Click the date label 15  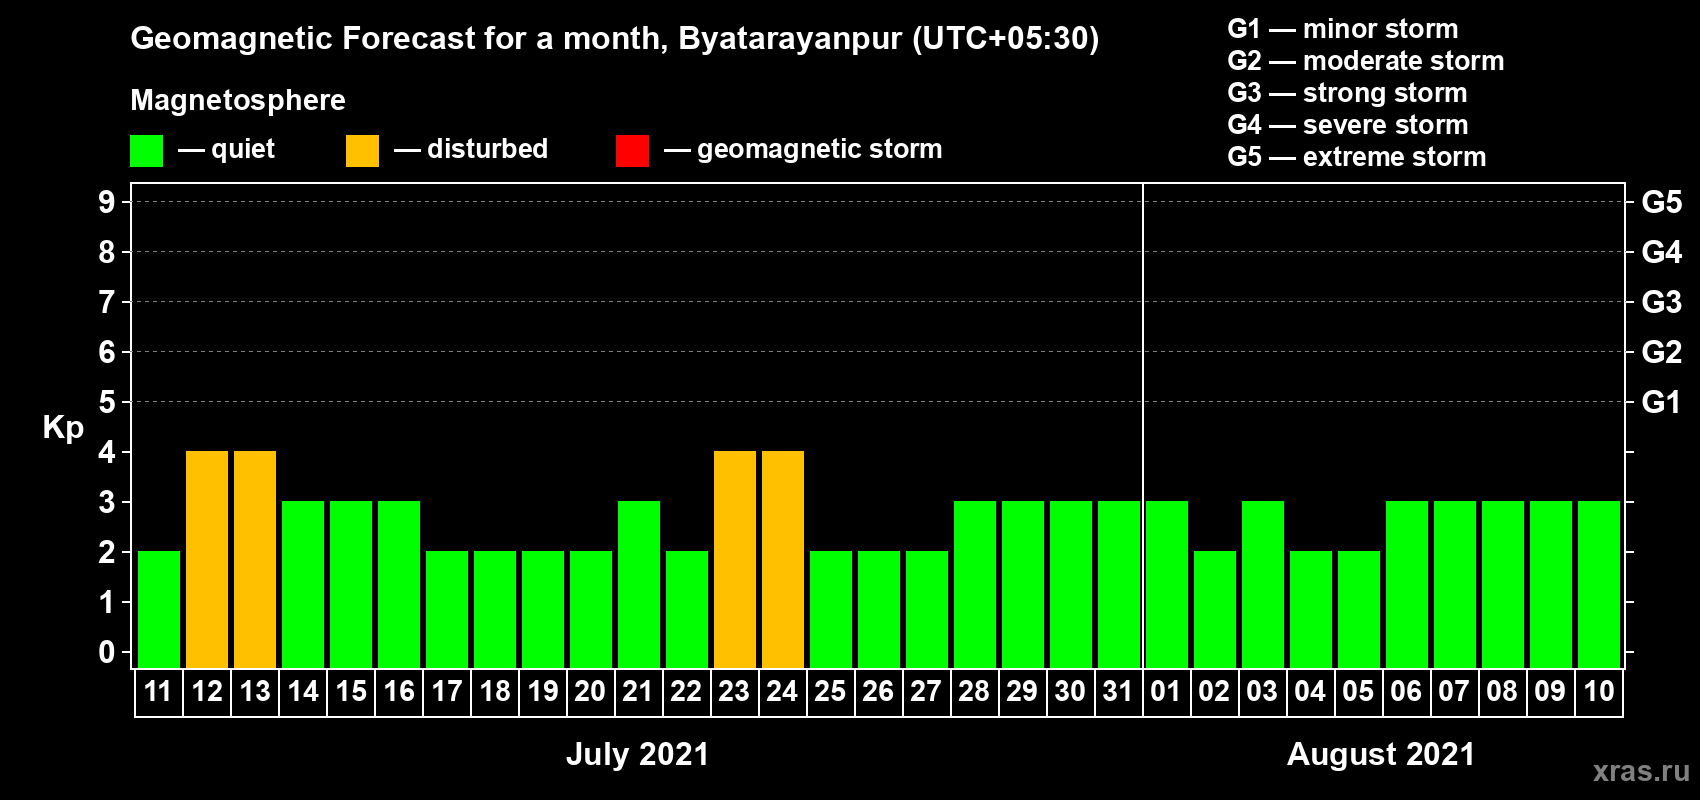[351, 691]
